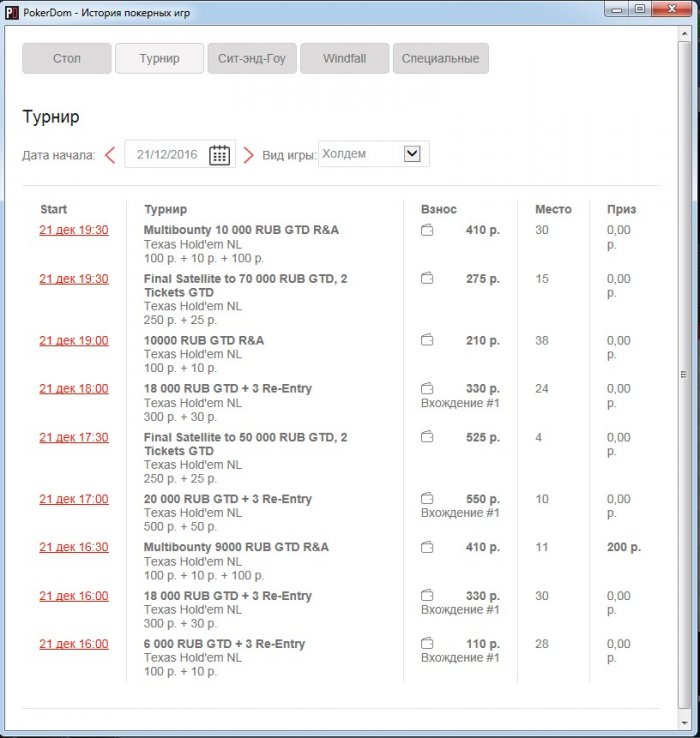
Task: Open the 21 дек 17:00 link
Action: 74,499
